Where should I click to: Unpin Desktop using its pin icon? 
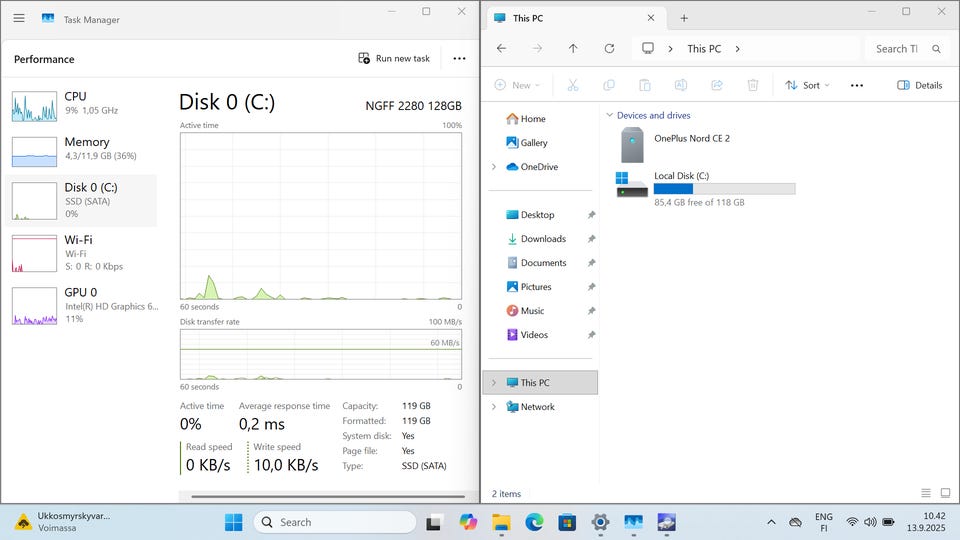(591, 215)
